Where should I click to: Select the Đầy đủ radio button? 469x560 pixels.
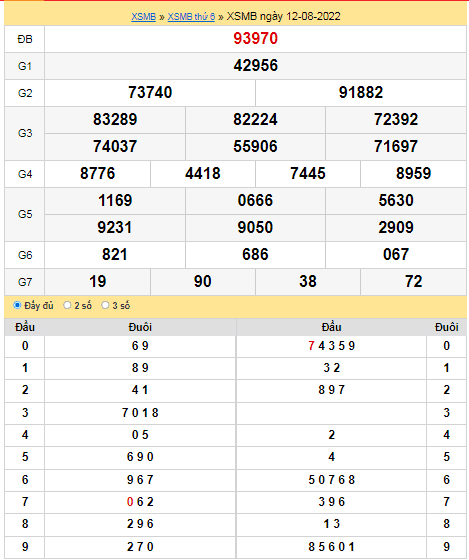click(17, 305)
